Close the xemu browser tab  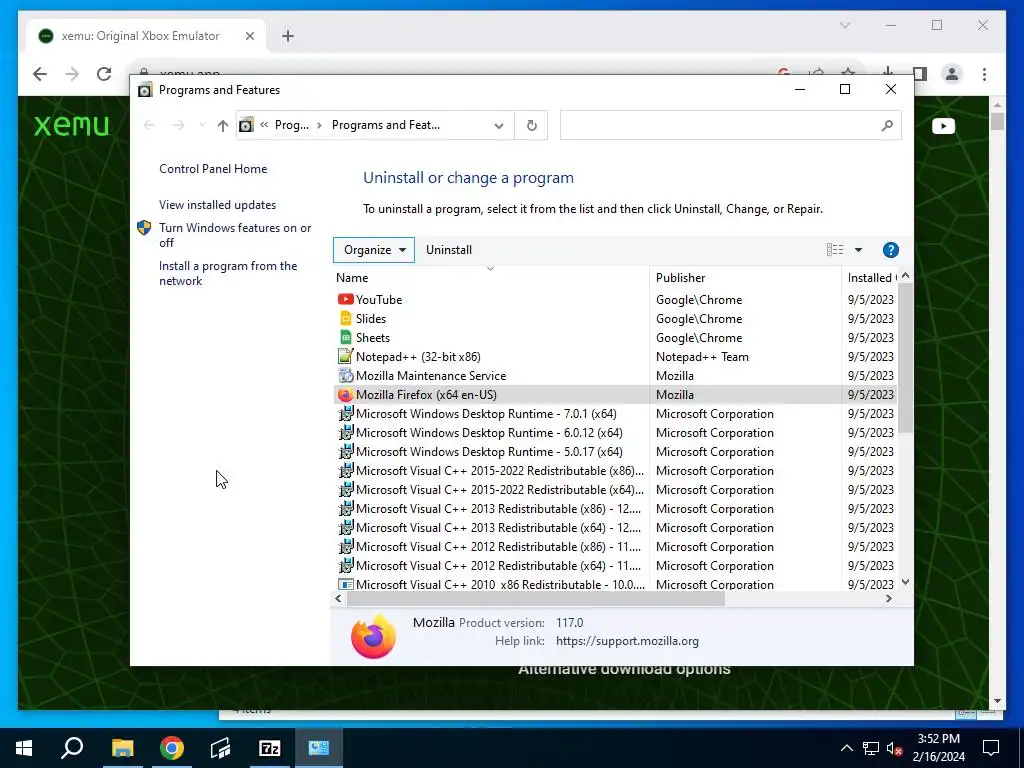[249, 36]
